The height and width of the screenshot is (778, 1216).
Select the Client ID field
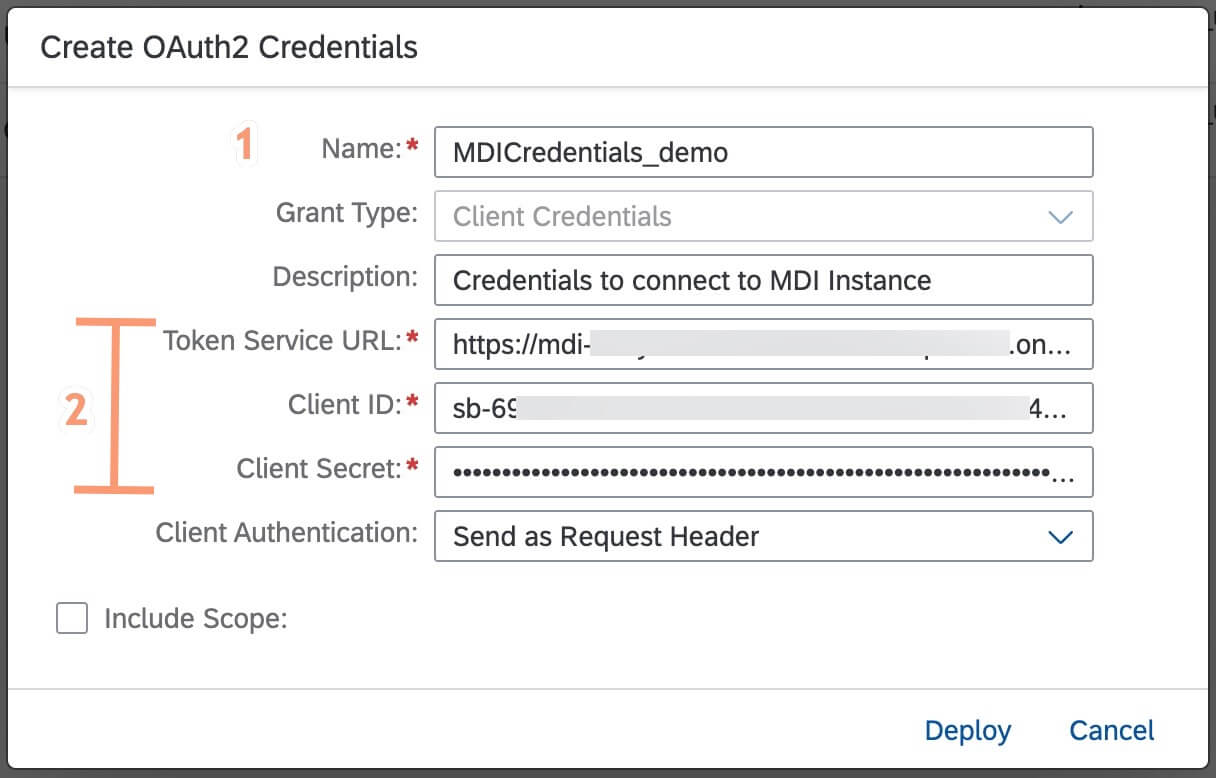(763, 408)
